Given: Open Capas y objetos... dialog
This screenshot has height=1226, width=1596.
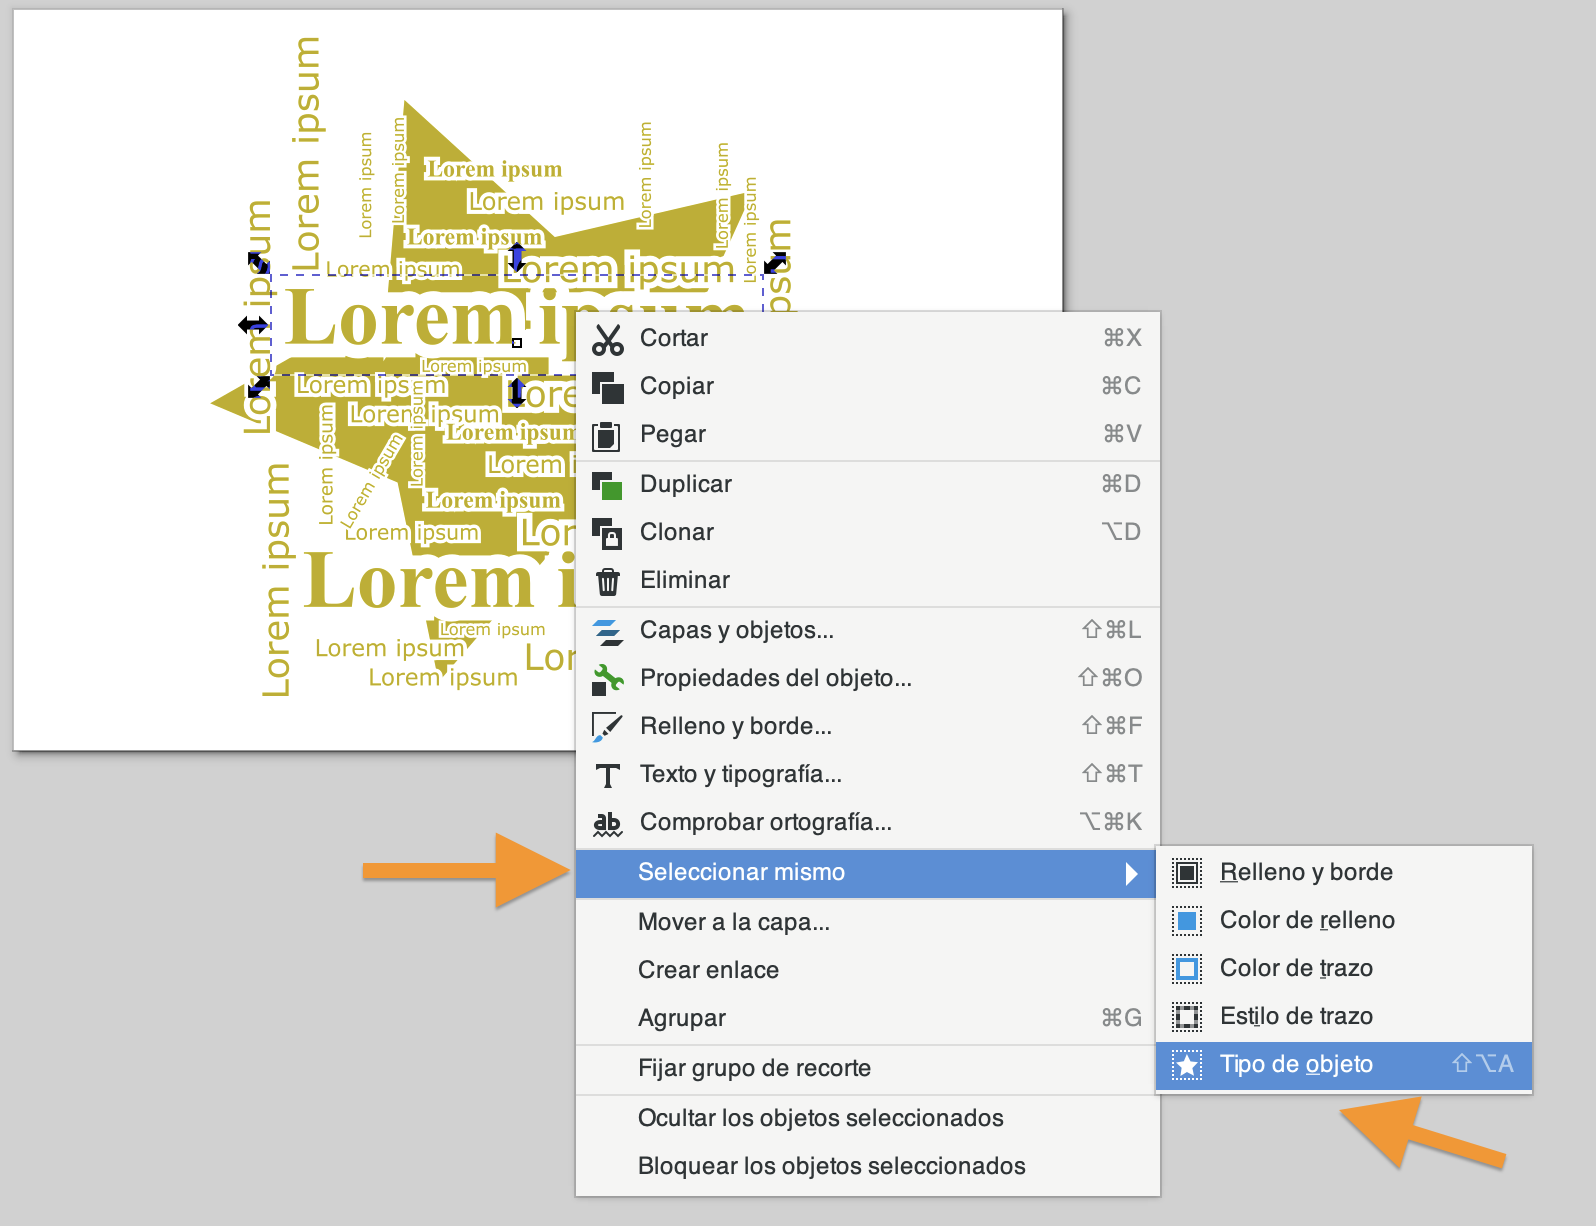Looking at the screenshot, I should coord(868,630).
